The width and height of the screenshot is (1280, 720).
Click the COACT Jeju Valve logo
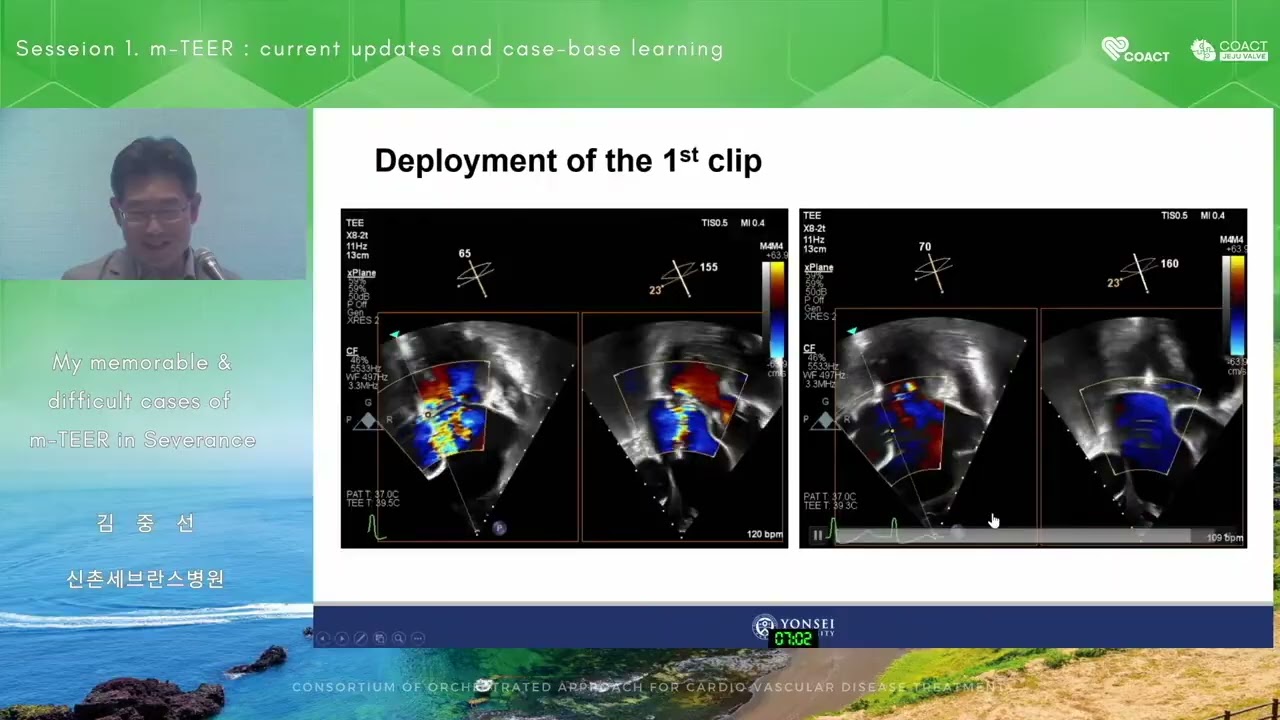tap(1229, 50)
